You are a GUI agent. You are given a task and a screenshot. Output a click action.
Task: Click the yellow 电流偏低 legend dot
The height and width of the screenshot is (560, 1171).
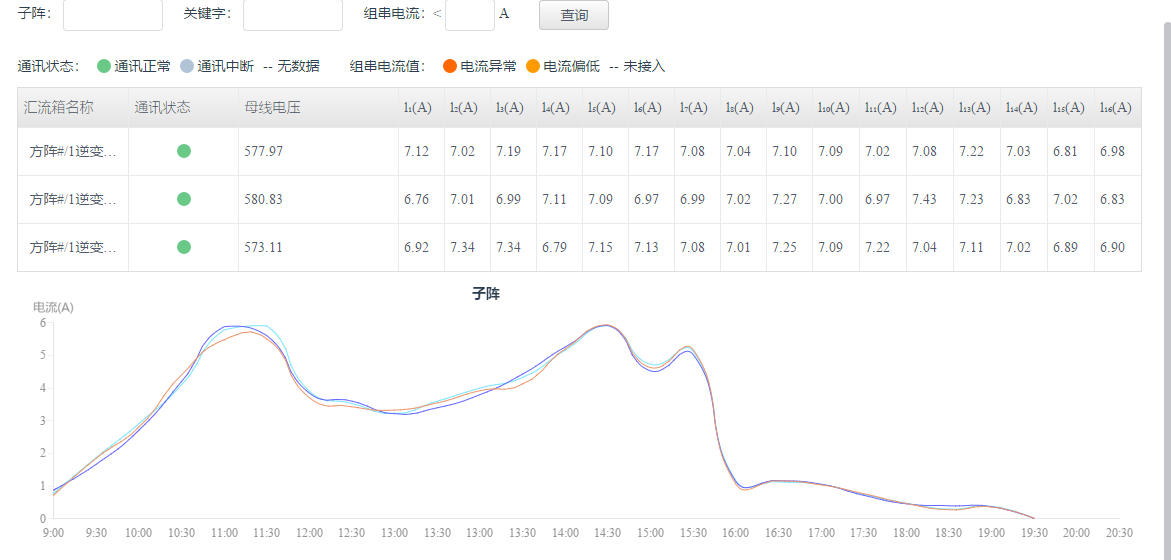pos(533,66)
